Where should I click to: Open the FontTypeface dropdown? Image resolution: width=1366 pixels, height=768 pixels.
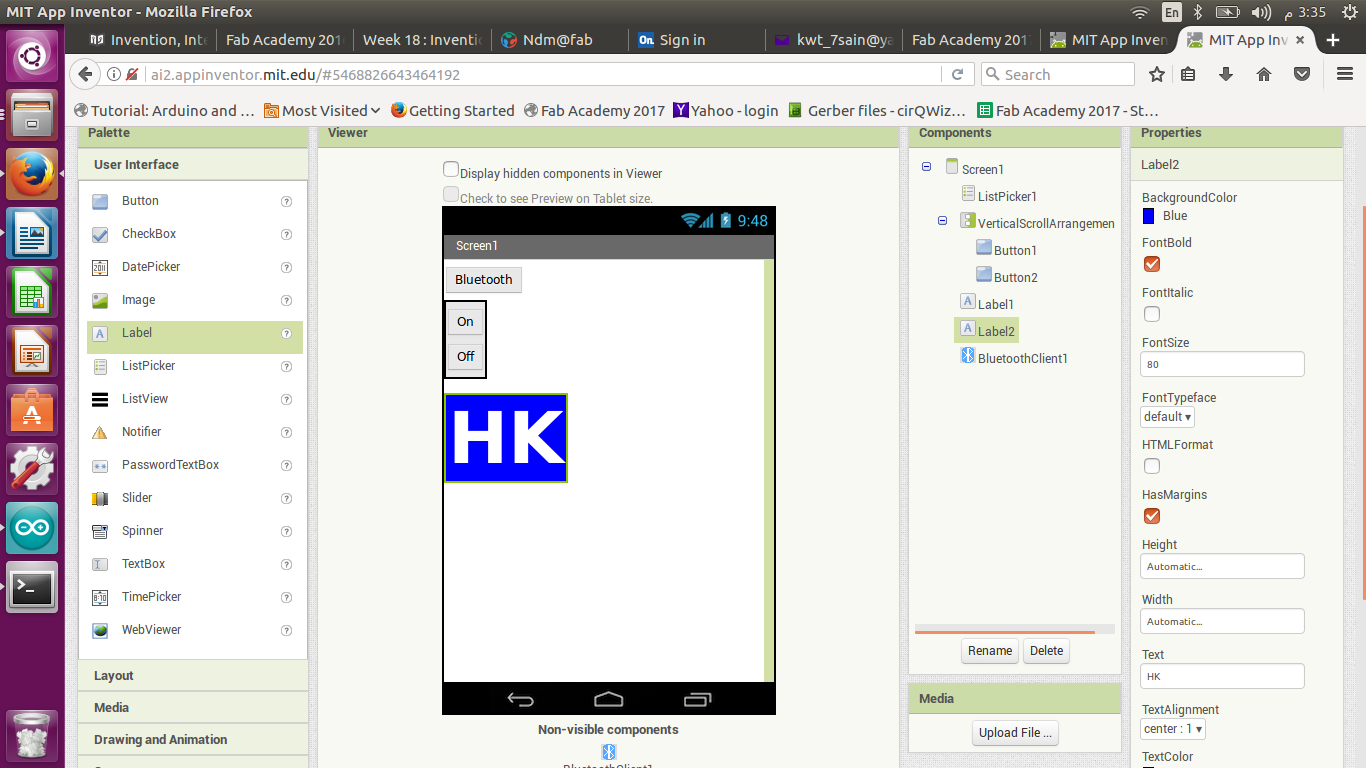tap(1167, 417)
